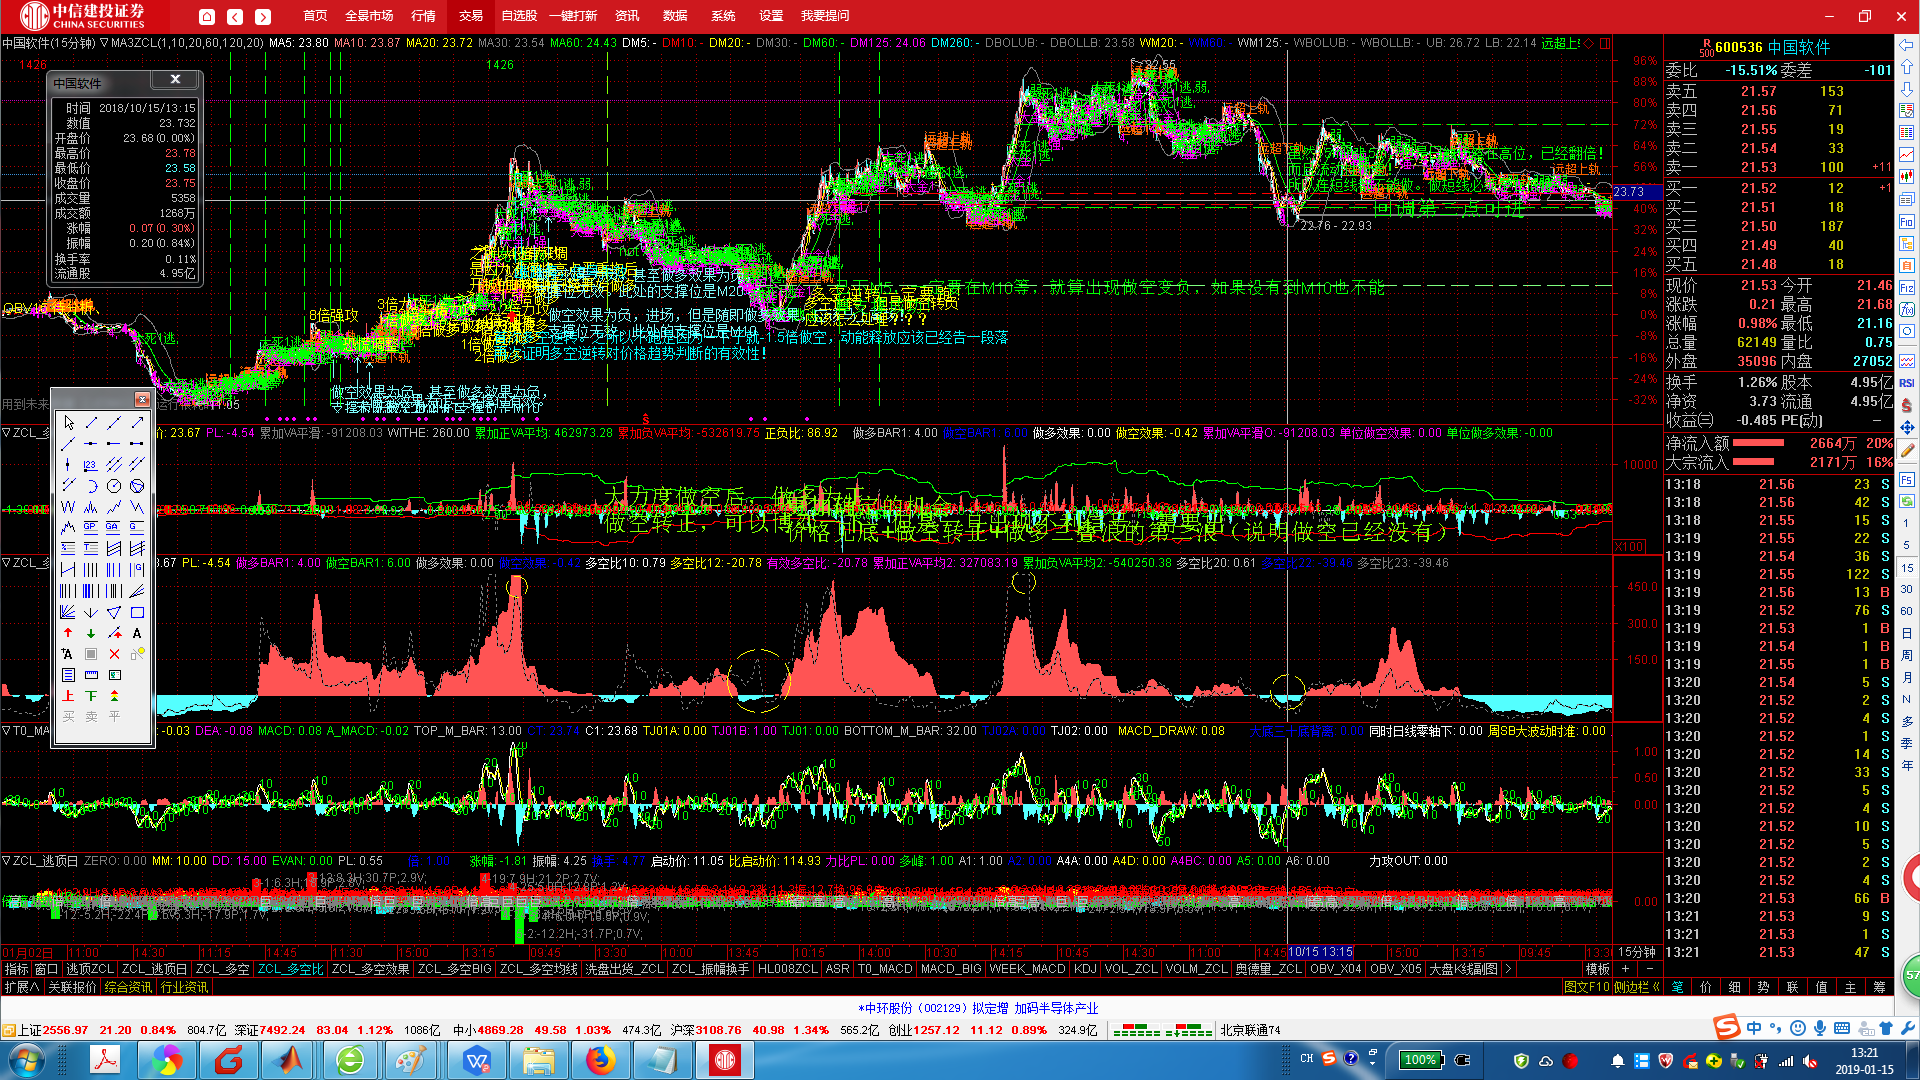
Task: Switch to the 1-minute period
Action: tap(1907, 523)
